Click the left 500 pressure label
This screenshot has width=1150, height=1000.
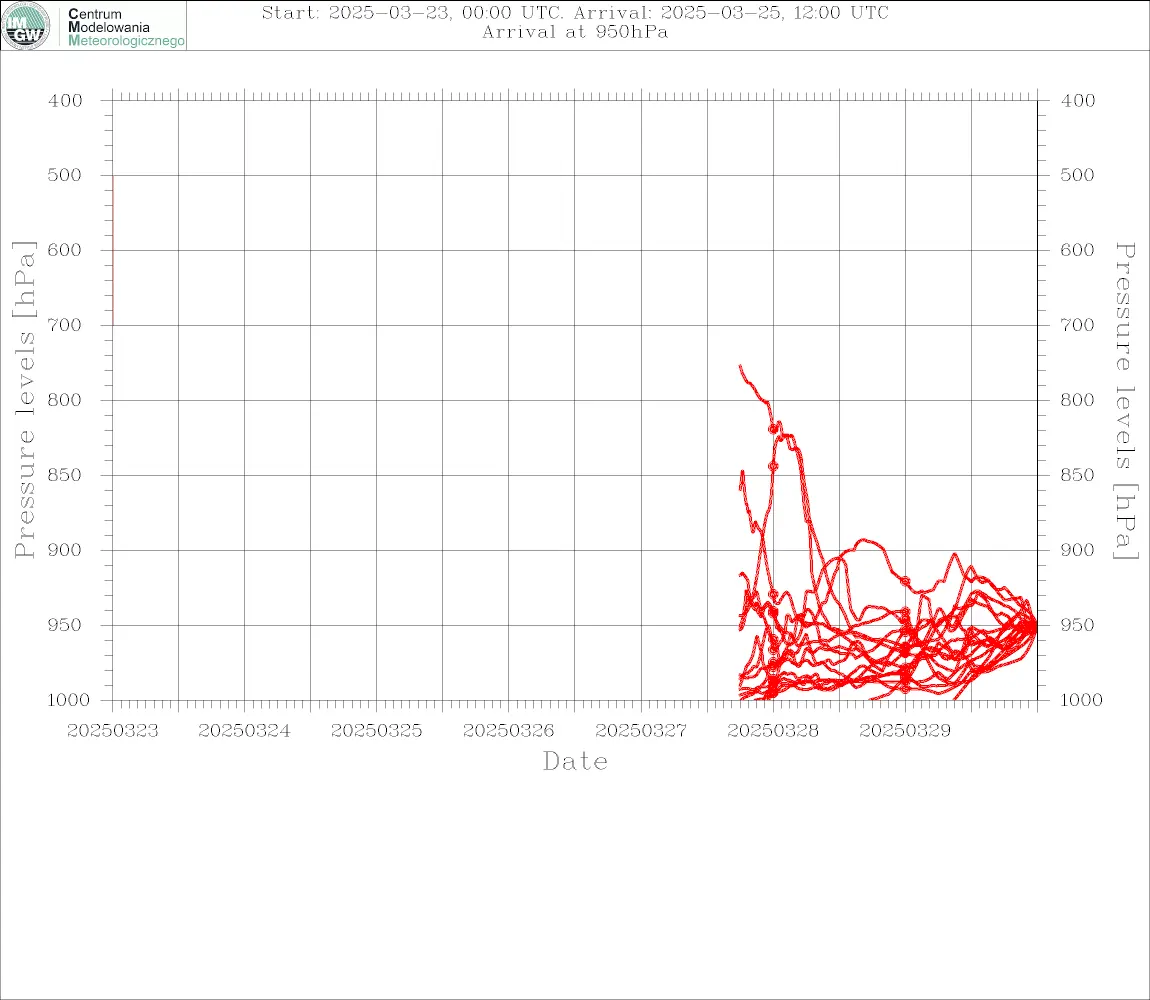coord(65,175)
